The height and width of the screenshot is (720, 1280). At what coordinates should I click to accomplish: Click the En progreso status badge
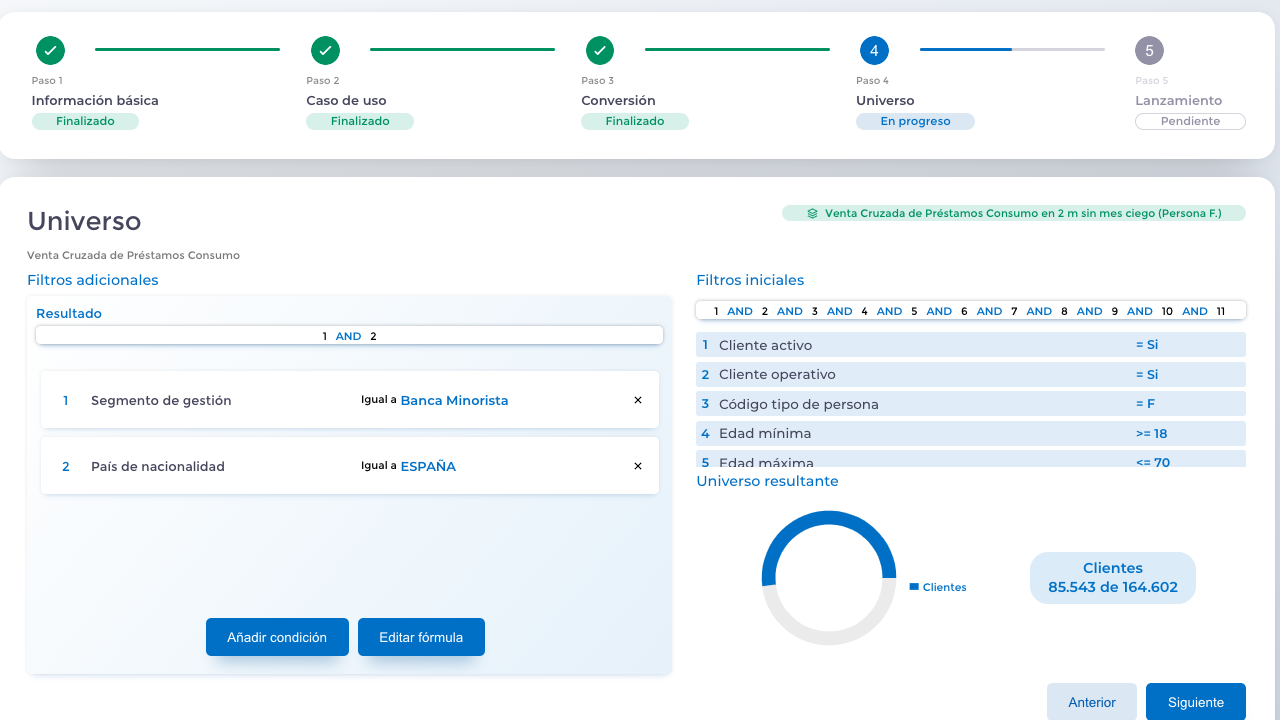915,121
